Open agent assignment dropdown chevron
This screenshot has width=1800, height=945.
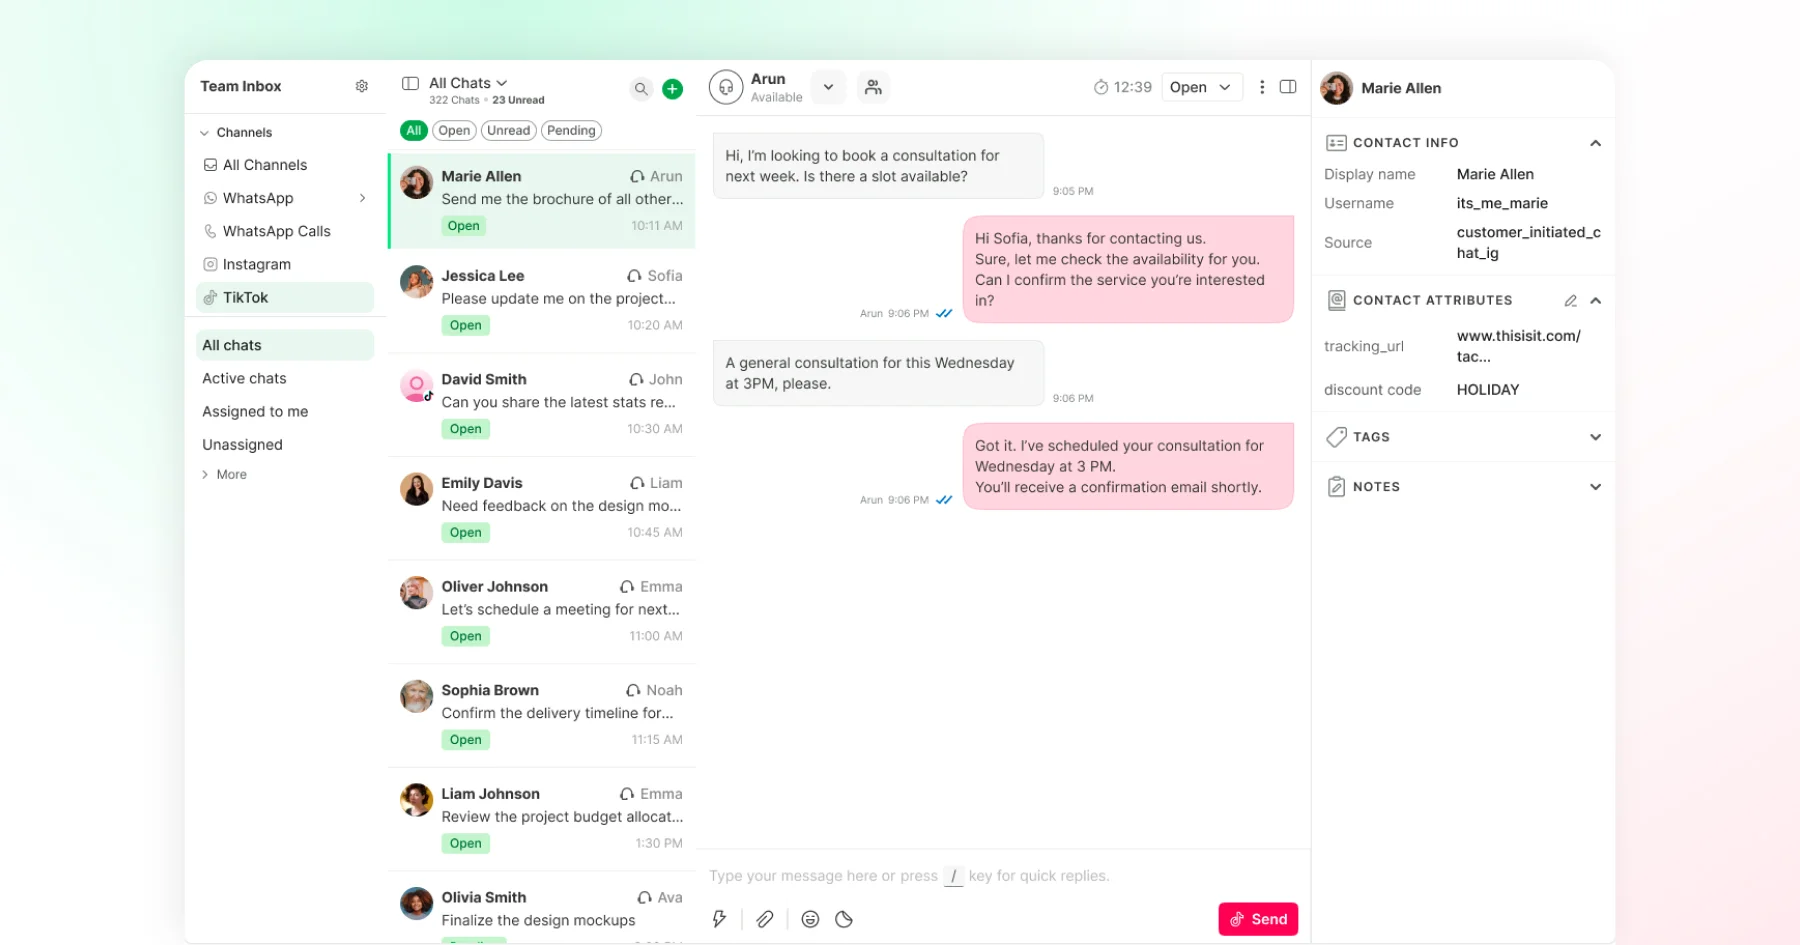click(x=828, y=87)
